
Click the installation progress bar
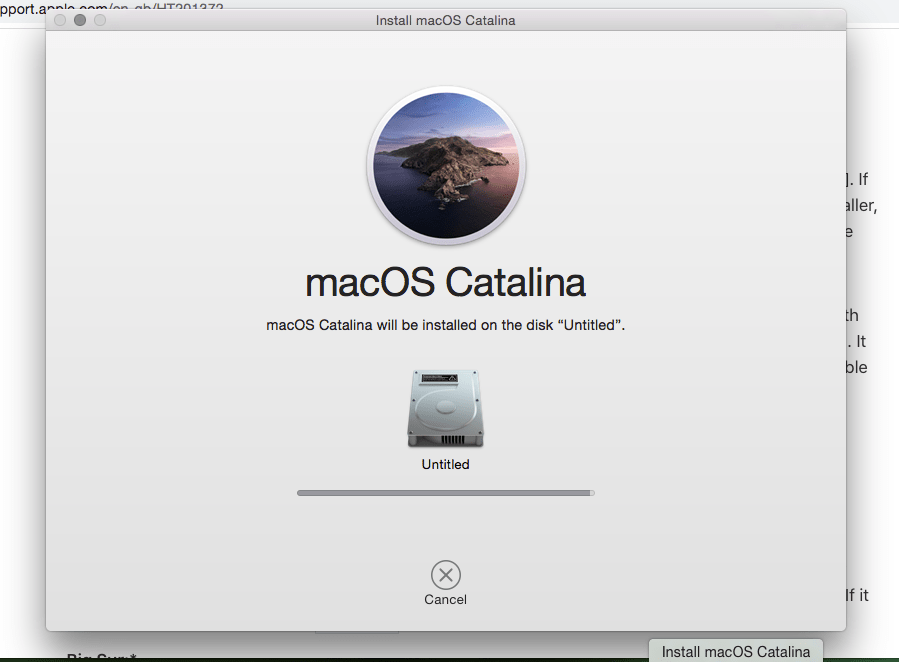(445, 493)
